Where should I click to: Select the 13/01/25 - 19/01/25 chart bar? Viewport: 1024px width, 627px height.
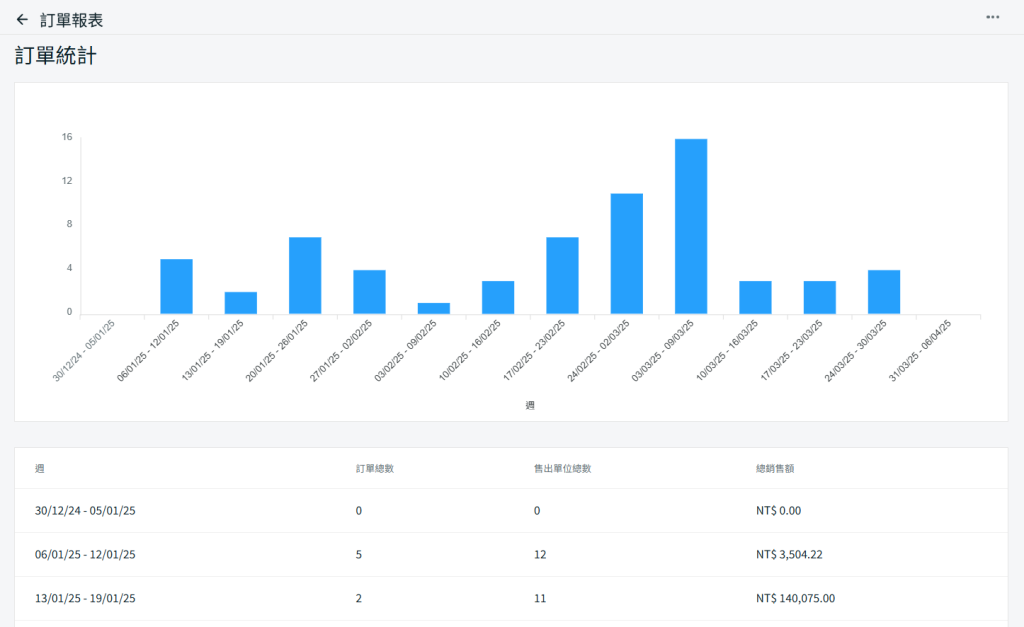tap(241, 303)
